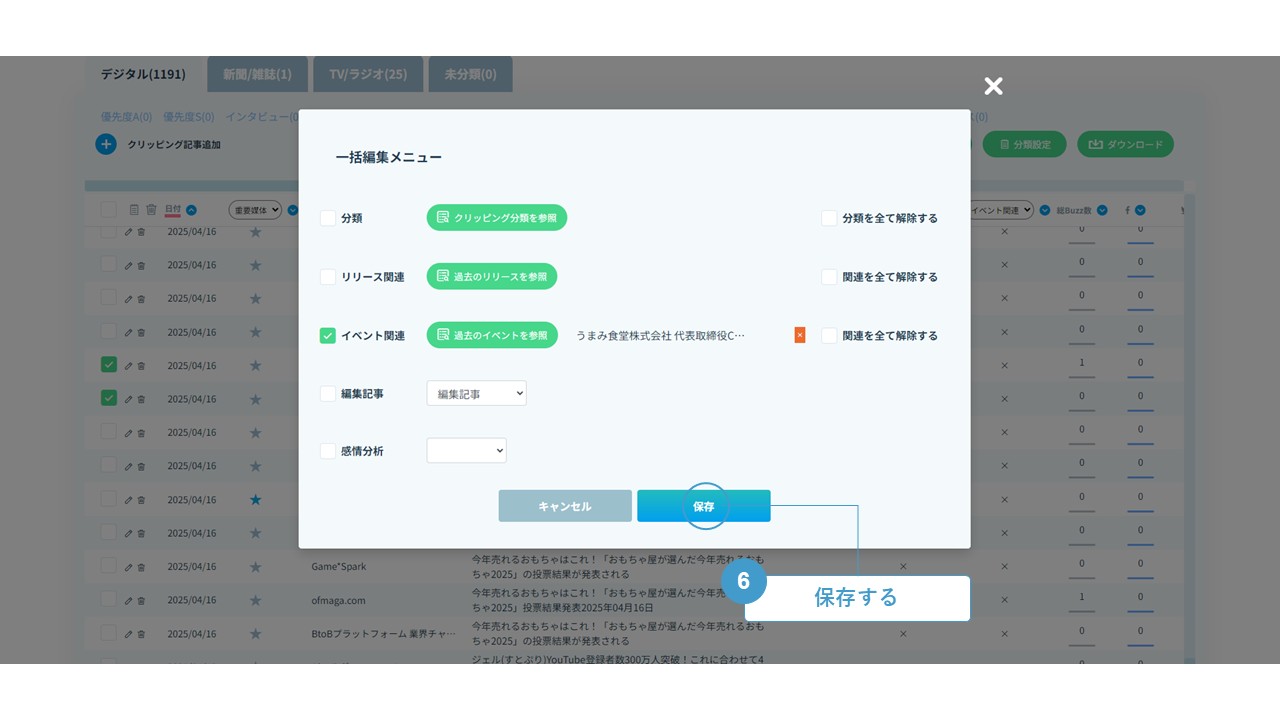Open the 編集記事 dropdown
Image resolution: width=1280 pixels, height=720 pixels.
point(476,394)
